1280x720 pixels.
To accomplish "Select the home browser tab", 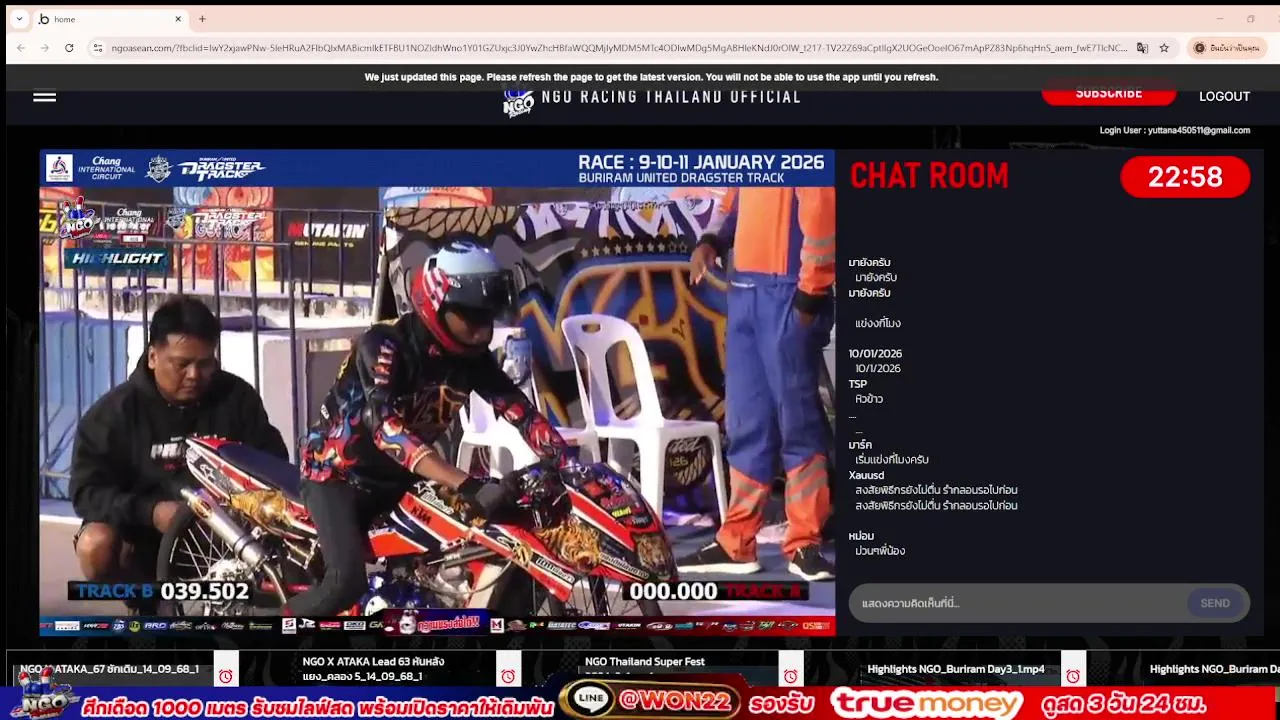I will click(110, 19).
